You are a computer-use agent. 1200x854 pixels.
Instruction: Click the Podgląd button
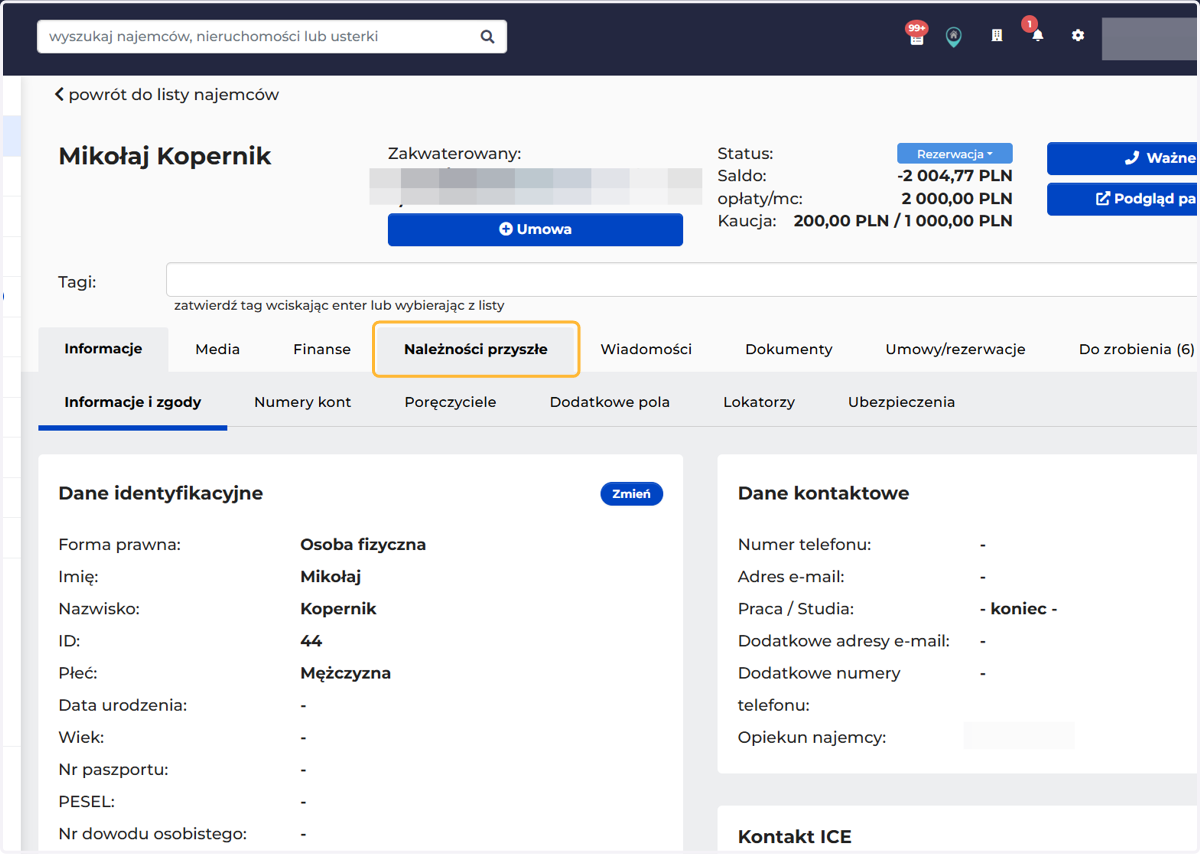[1123, 199]
